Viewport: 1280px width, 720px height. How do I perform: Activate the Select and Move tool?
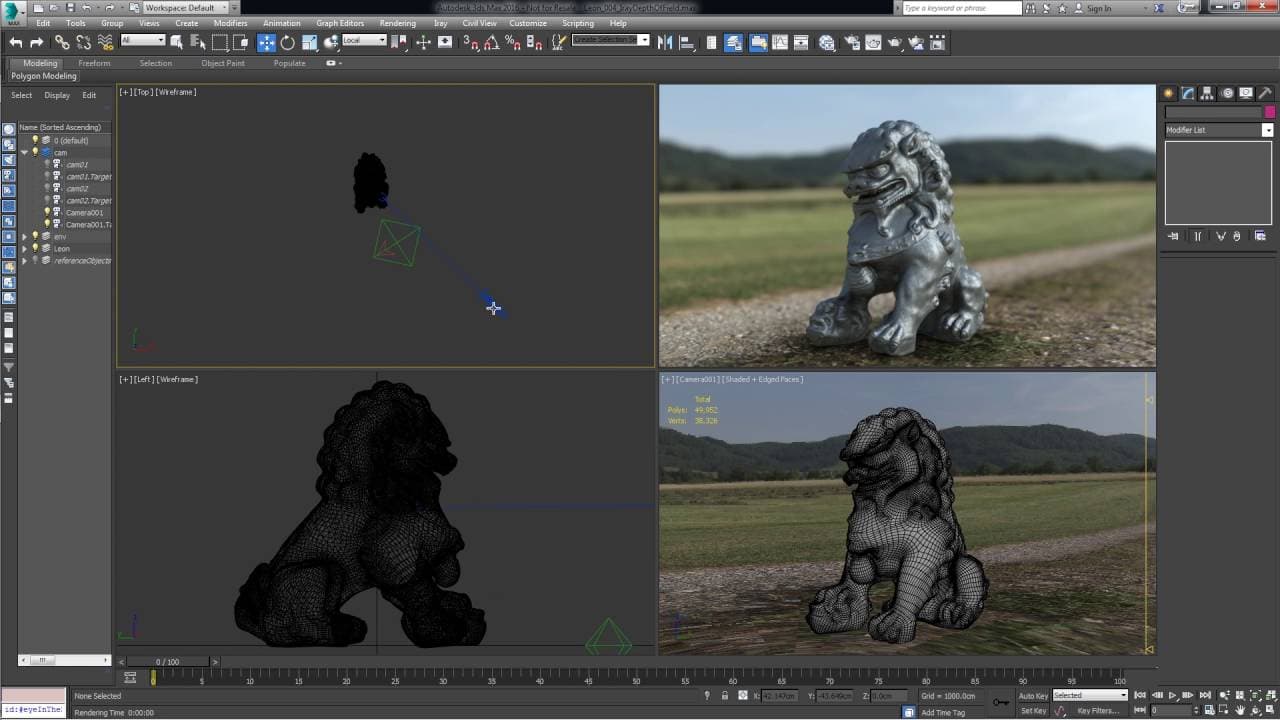click(266, 42)
